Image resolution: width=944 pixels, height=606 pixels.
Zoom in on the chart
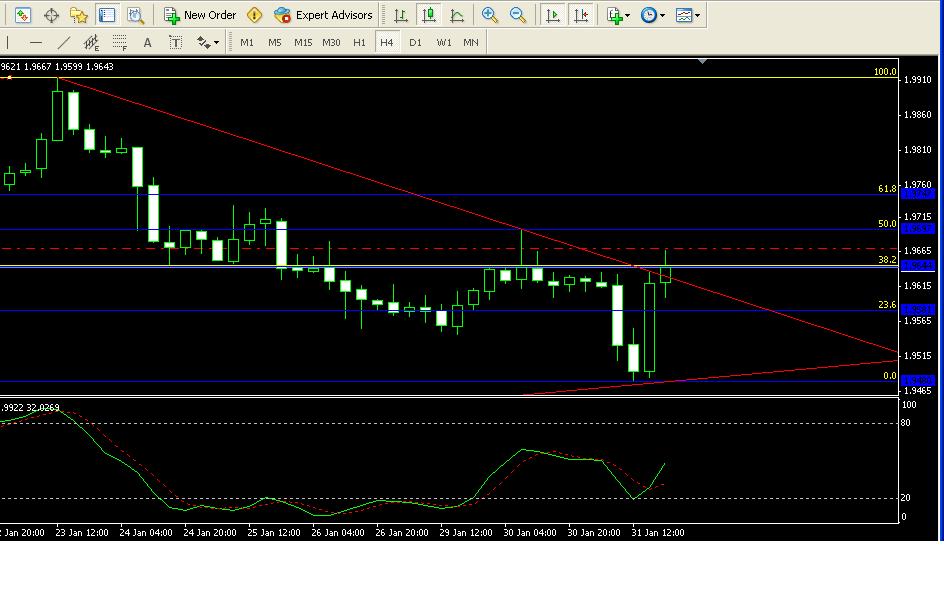(490, 15)
